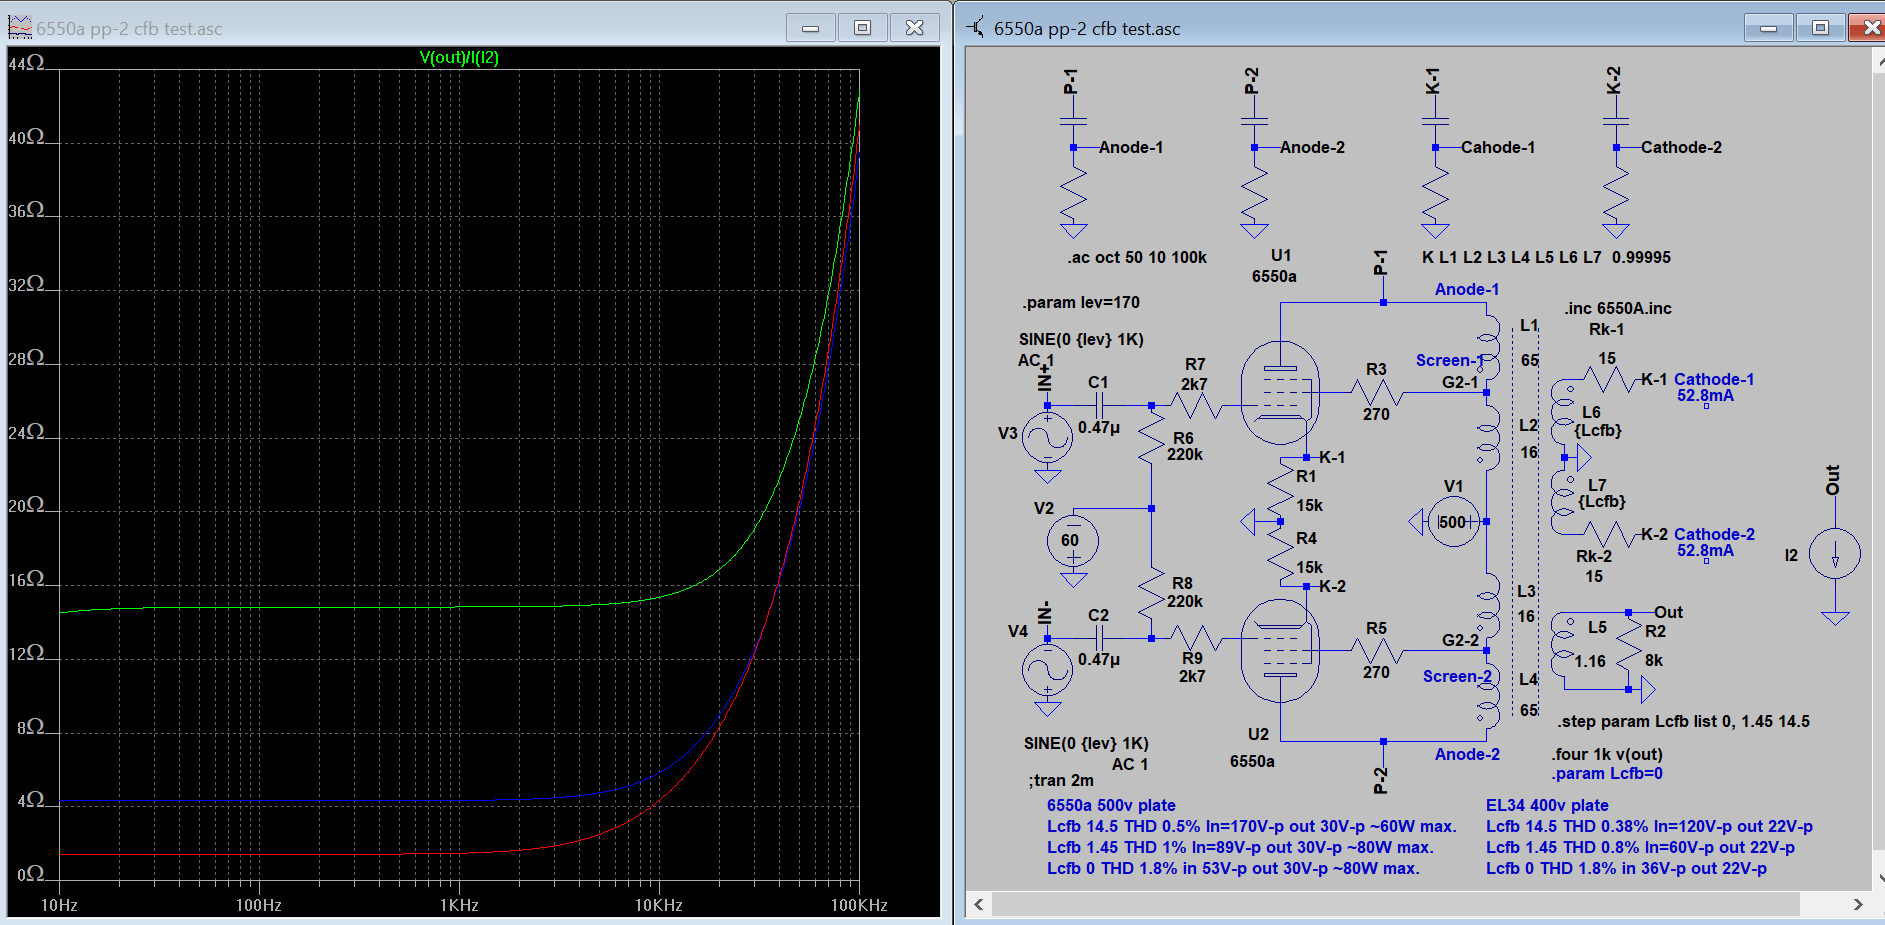The width and height of the screenshot is (1885, 925).
Task: Click the Anode-1 net label near L1
Action: click(x=1467, y=289)
